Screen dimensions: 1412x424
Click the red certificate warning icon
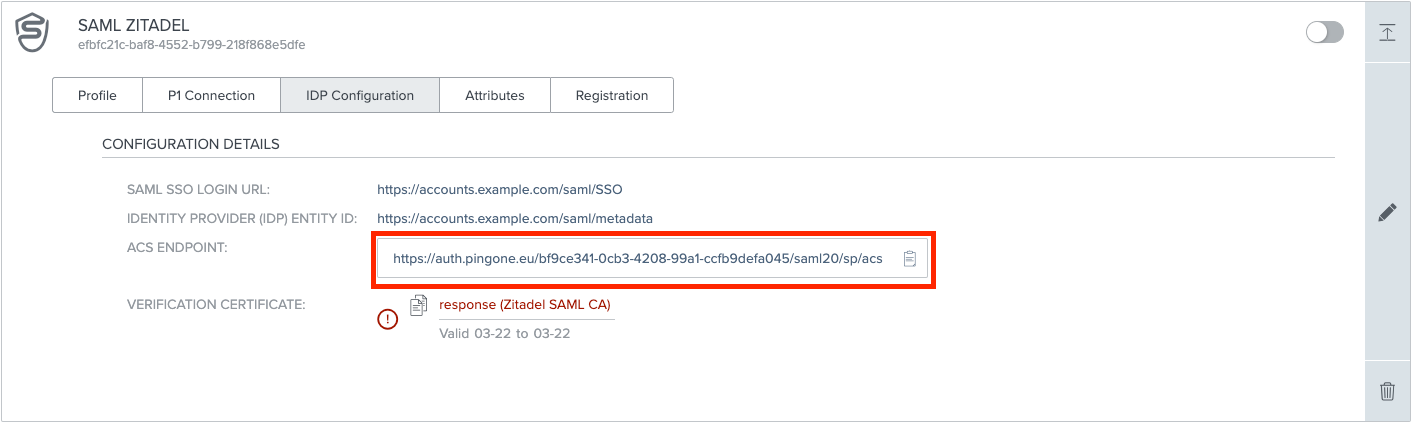click(x=388, y=319)
